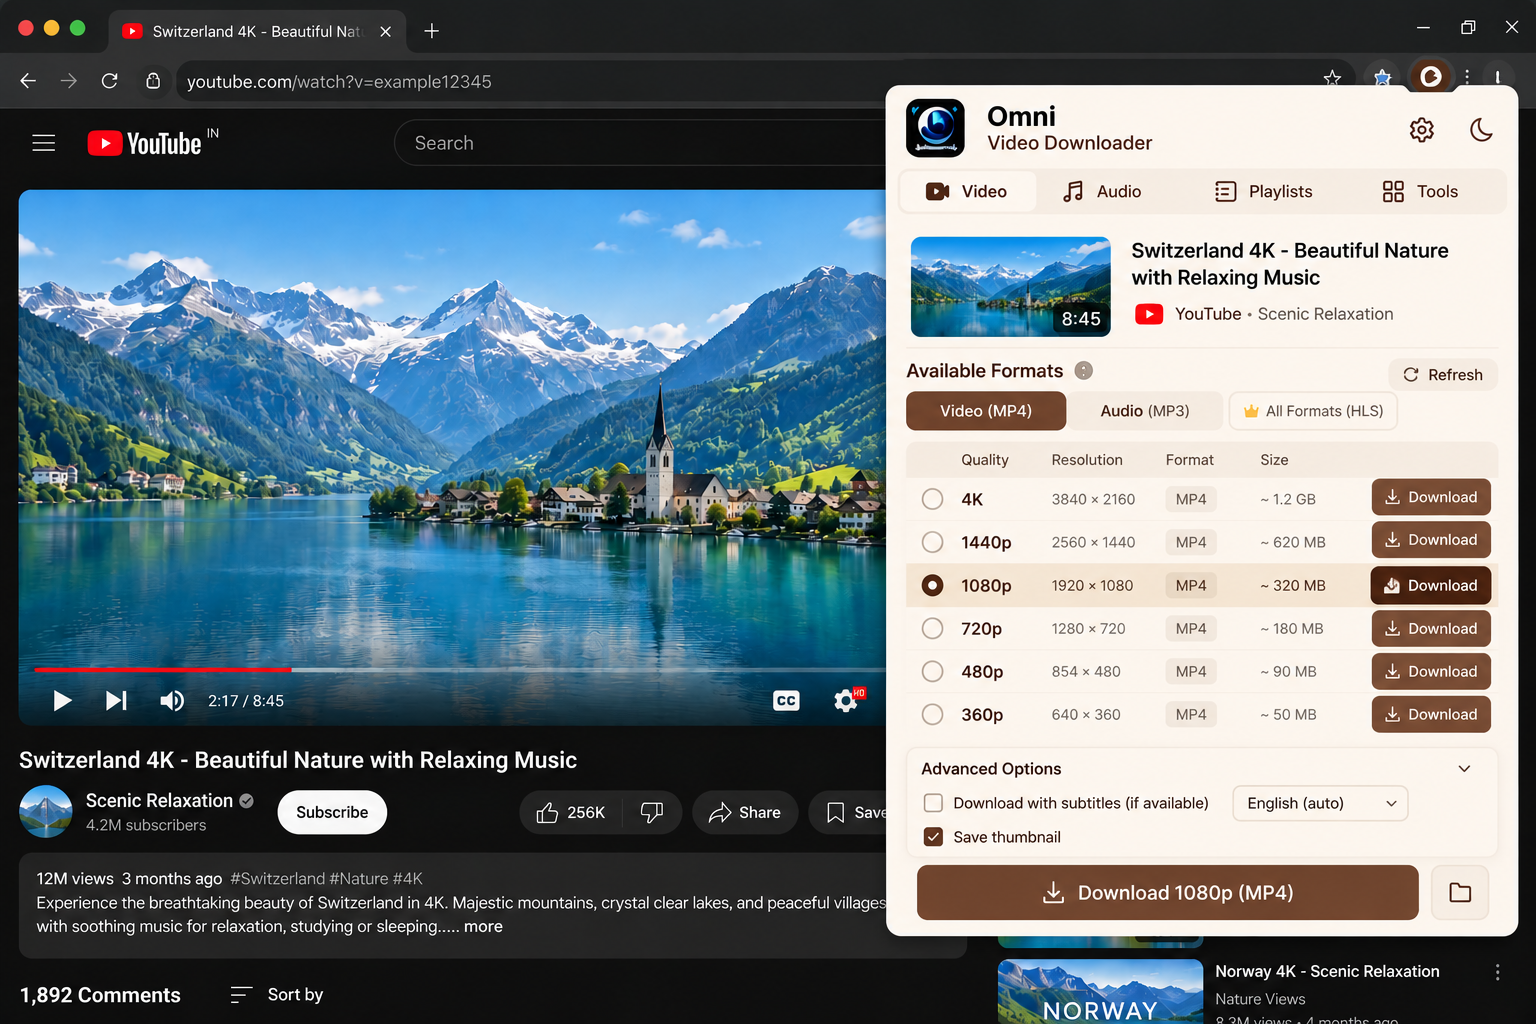Switch to the Audio tab
This screenshot has height=1024, width=1536.
coord(1102,191)
